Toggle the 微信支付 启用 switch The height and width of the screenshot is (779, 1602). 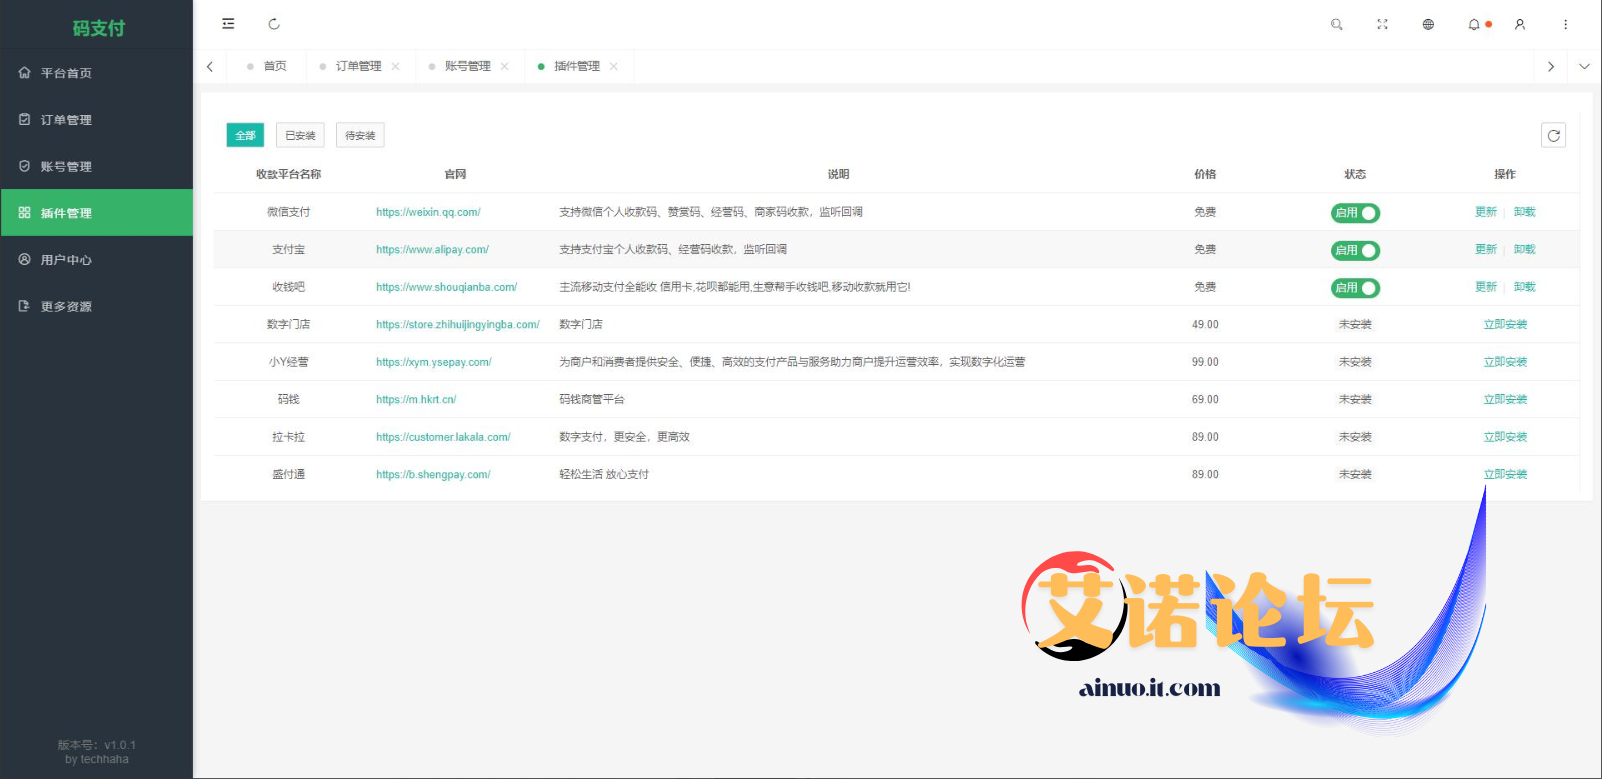[x=1355, y=213]
